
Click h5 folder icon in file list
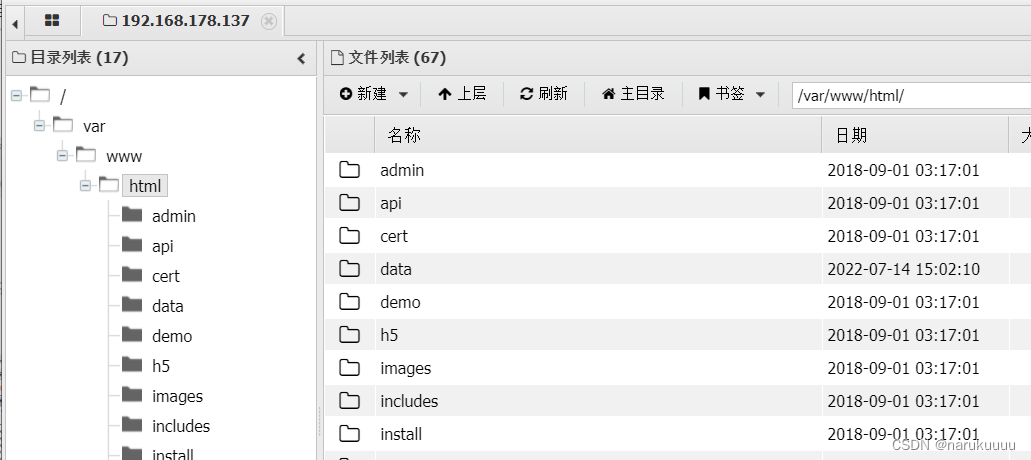pos(349,335)
